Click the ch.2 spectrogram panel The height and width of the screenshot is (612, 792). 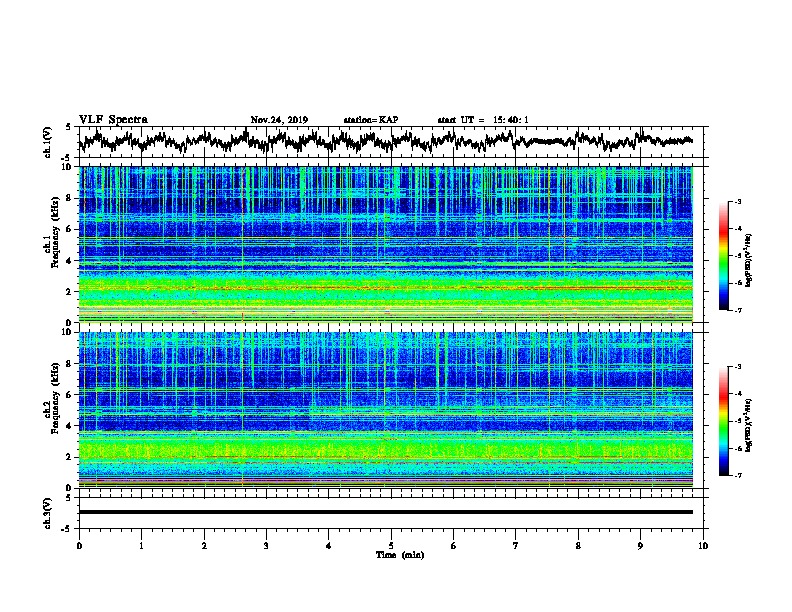[386, 410]
